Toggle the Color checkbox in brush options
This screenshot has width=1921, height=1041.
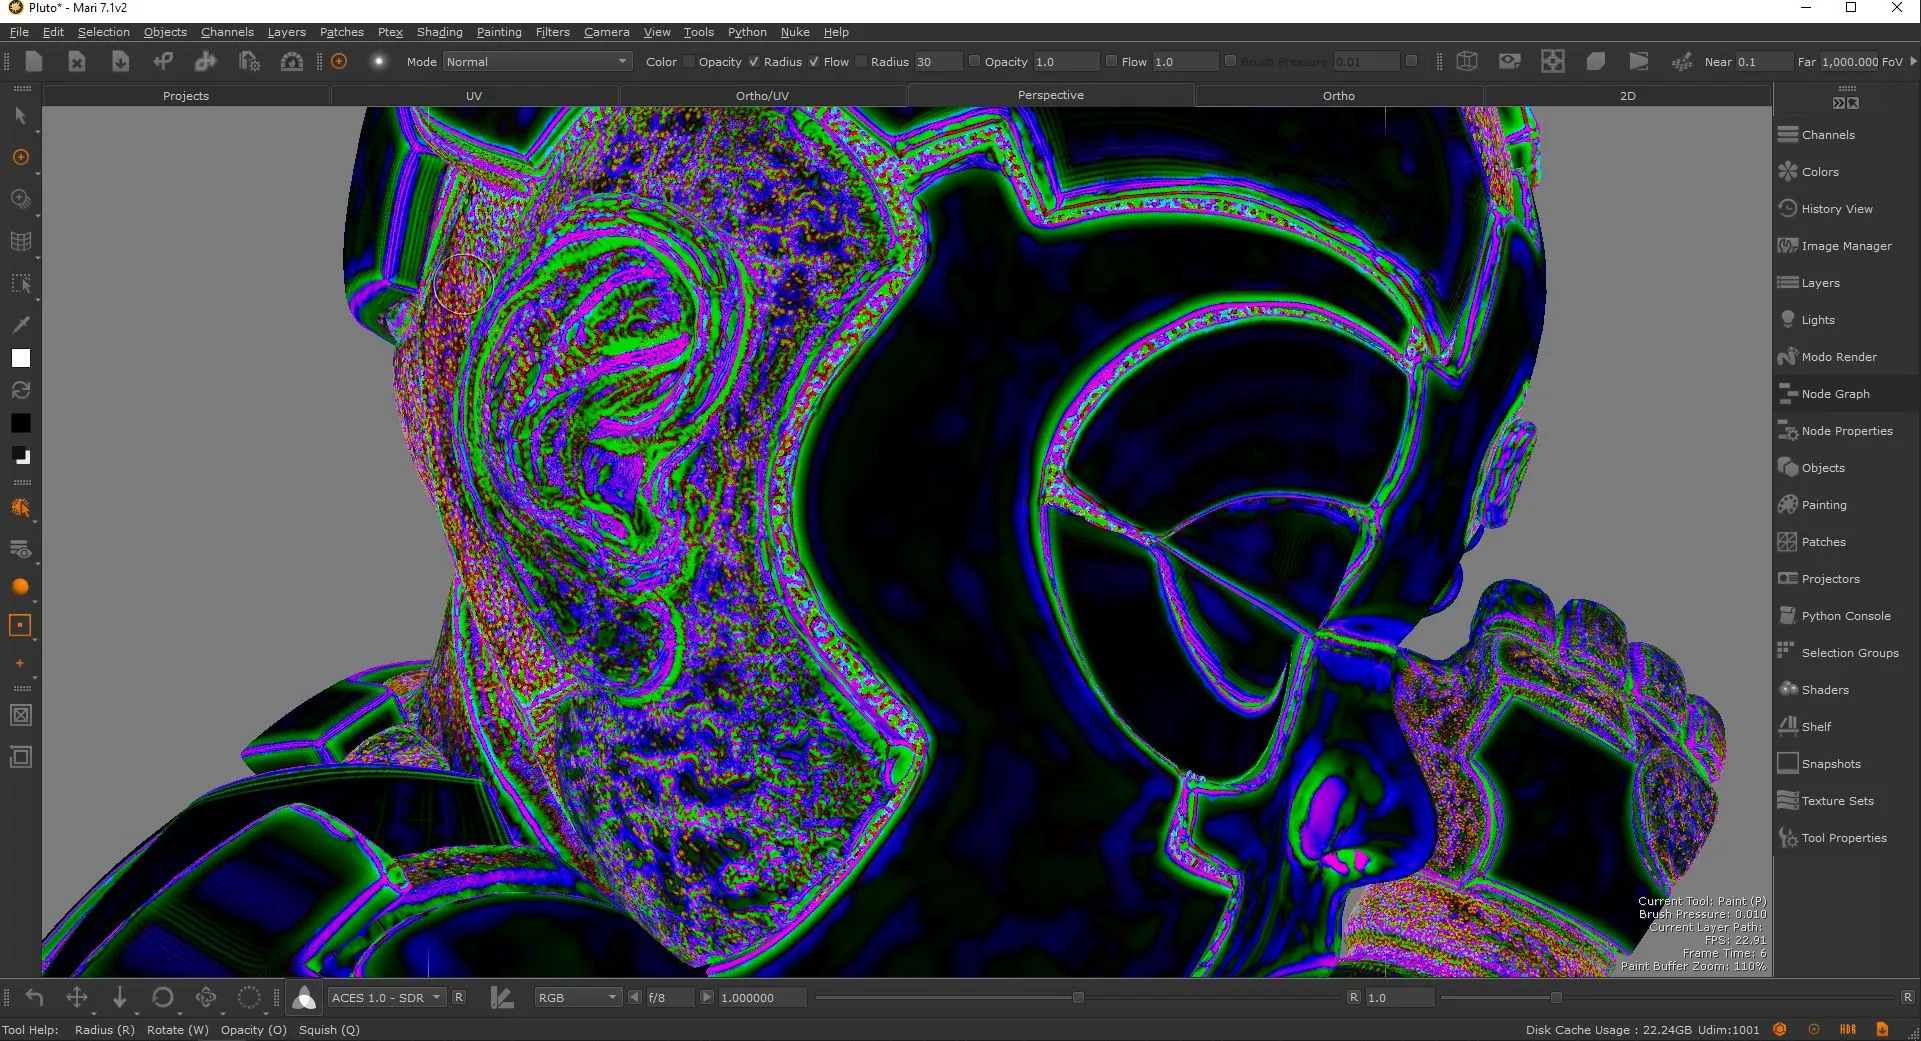point(689,61)
